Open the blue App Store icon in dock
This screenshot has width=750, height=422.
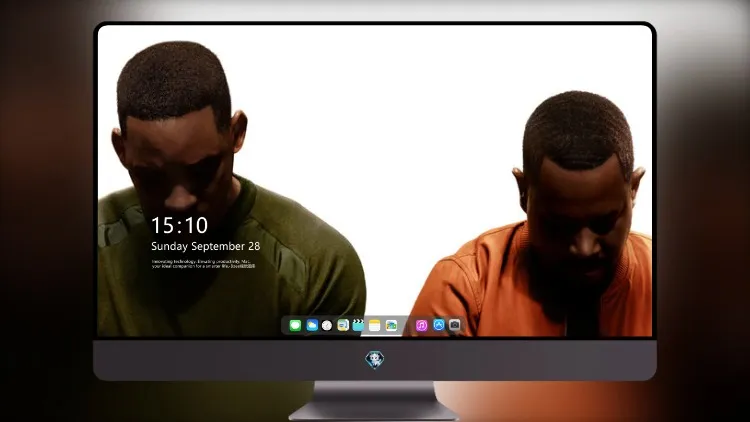(439, 325)
